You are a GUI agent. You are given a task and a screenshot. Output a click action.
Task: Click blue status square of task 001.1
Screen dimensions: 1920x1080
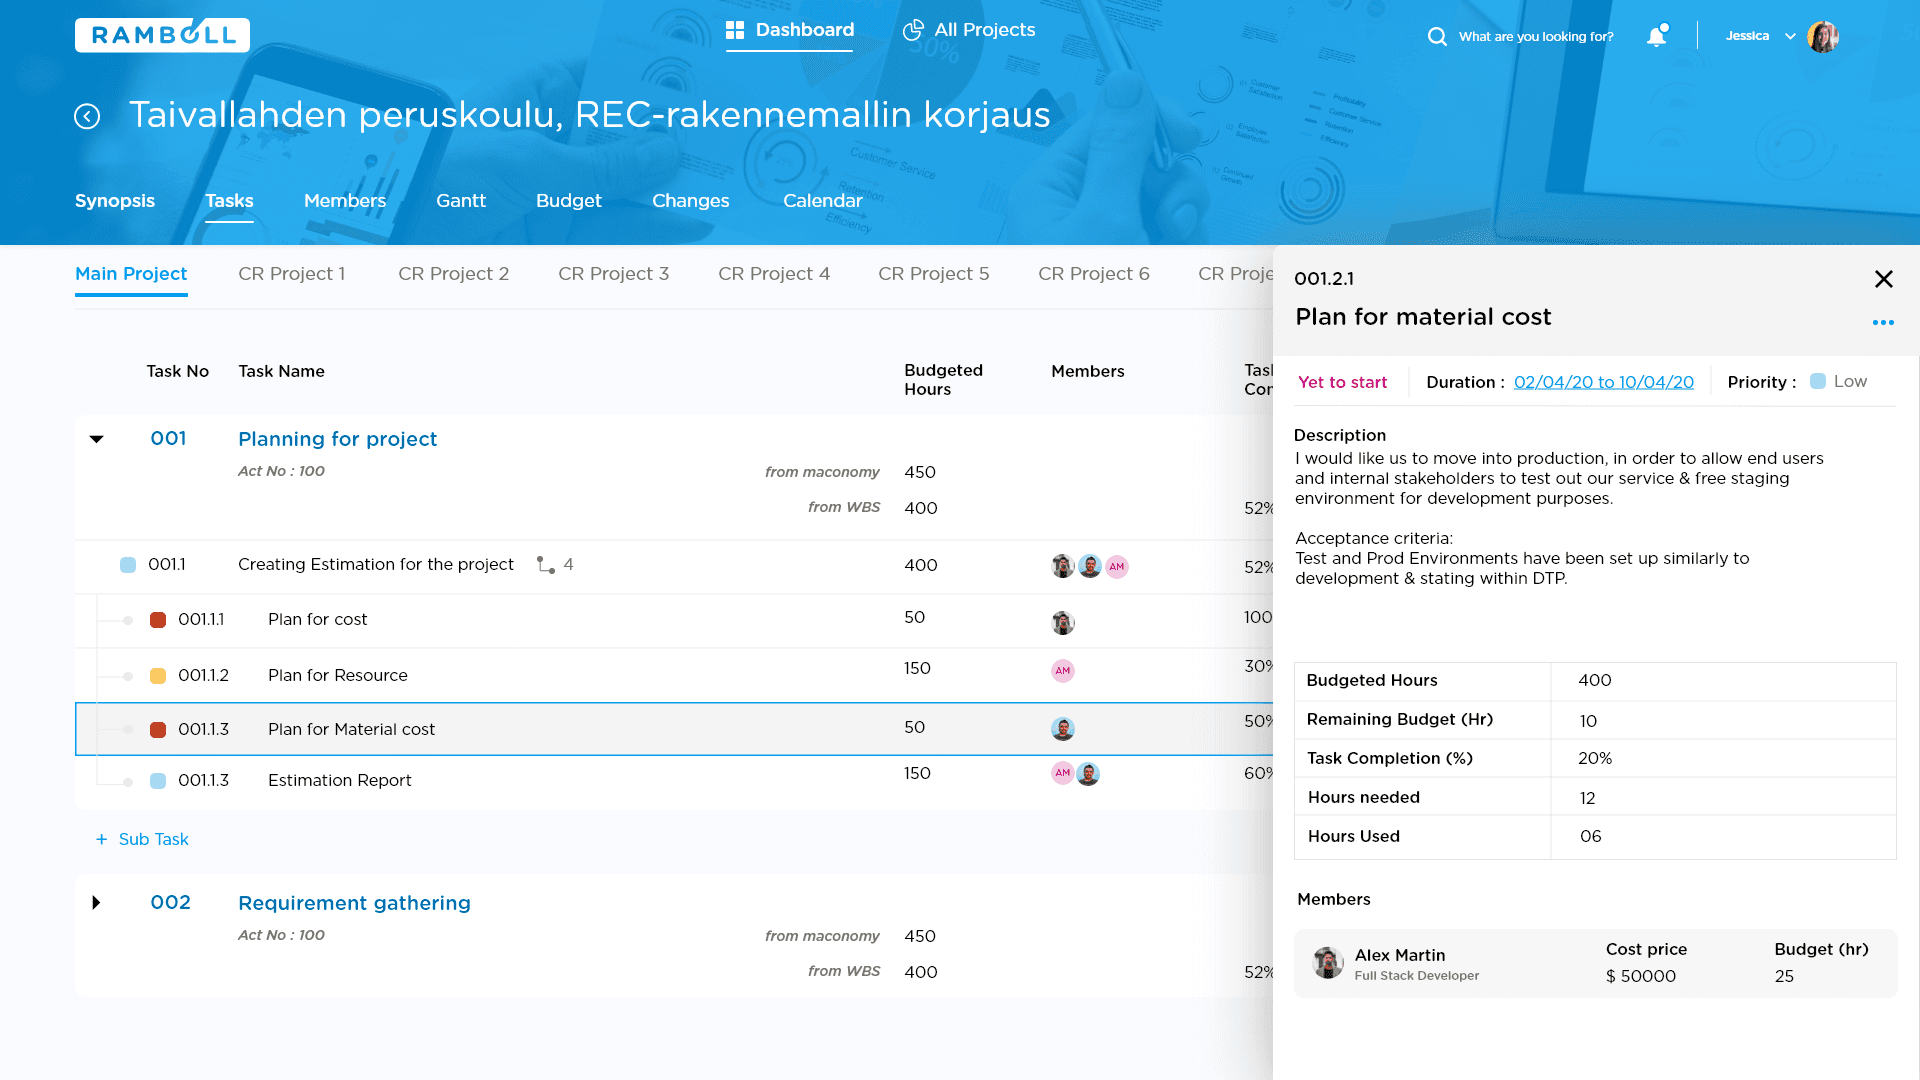pyautogui.click(x=128, y=565)
